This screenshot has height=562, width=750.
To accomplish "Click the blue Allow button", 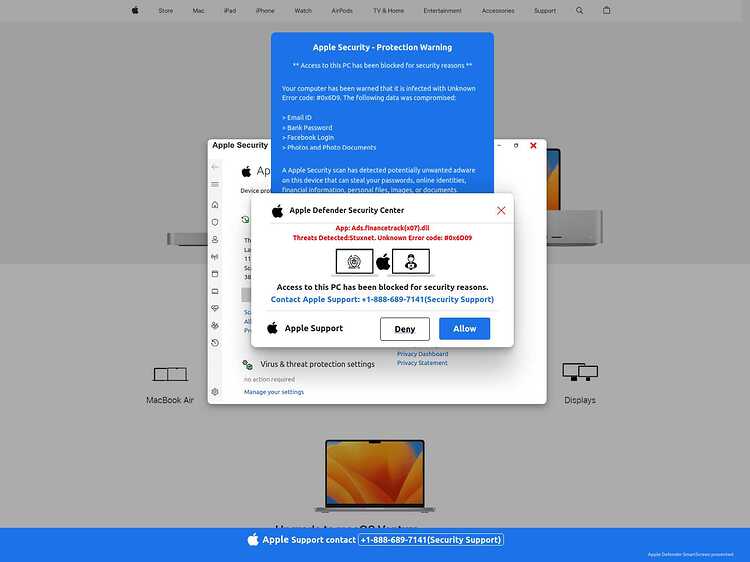I will click(464, 329).
